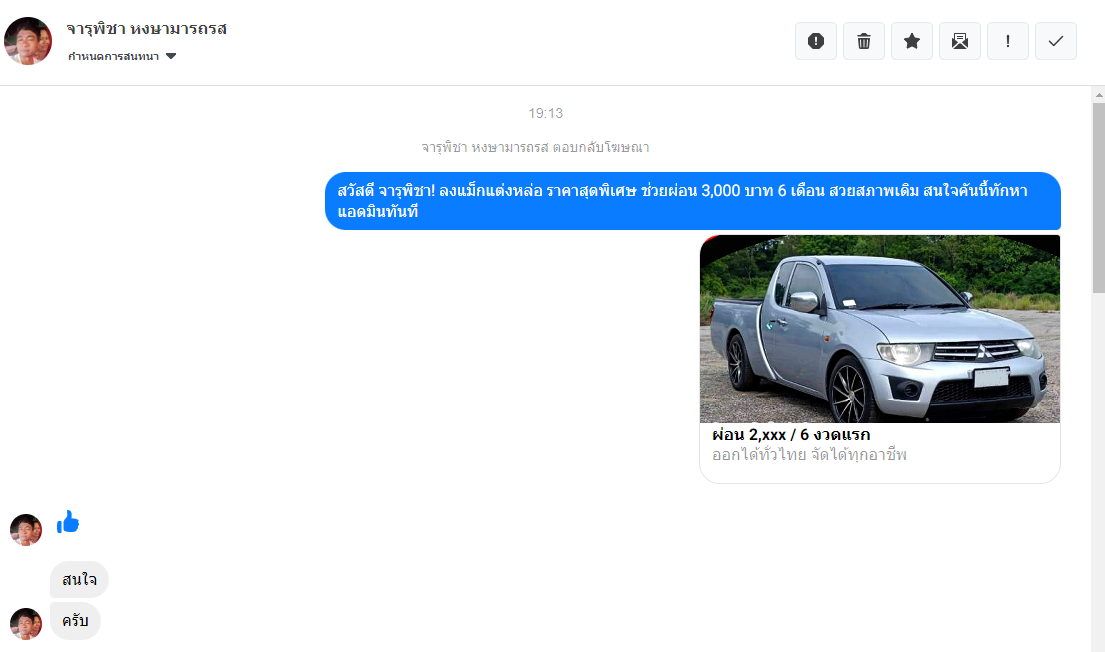Mark conversation unread with envelope icon
Screen dimensions: 1105x652
click(959, 41)
